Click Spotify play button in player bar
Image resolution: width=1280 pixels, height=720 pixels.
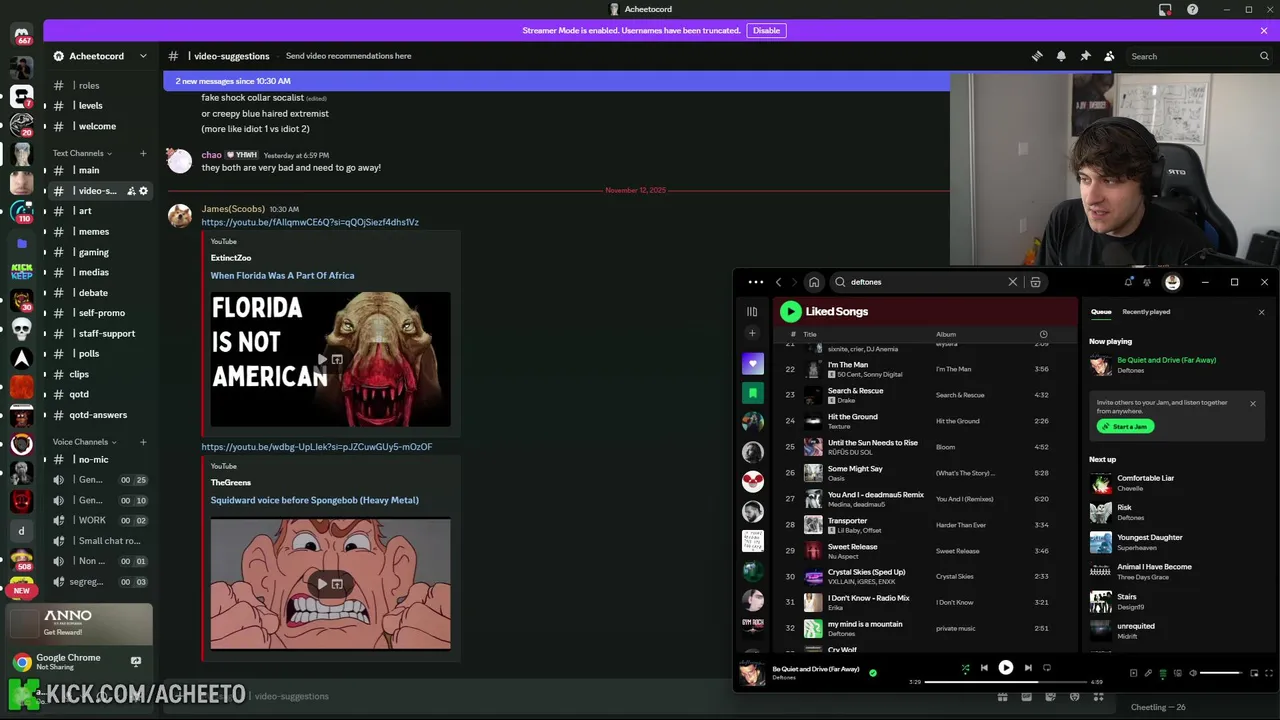click(x=1006, y=668)
